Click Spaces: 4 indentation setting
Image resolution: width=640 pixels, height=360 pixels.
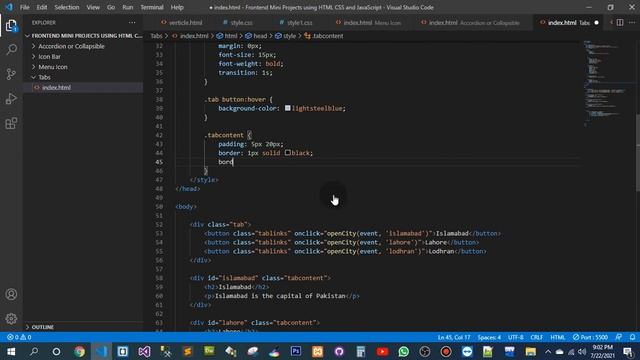click(489, 337)
